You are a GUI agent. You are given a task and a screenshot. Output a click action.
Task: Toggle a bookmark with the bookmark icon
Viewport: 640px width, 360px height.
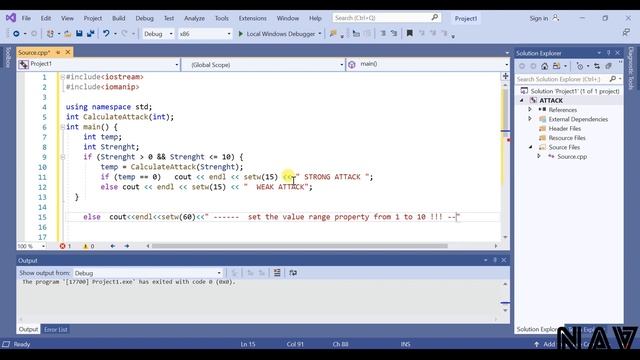pyautogui.click(x=409, y=33)
